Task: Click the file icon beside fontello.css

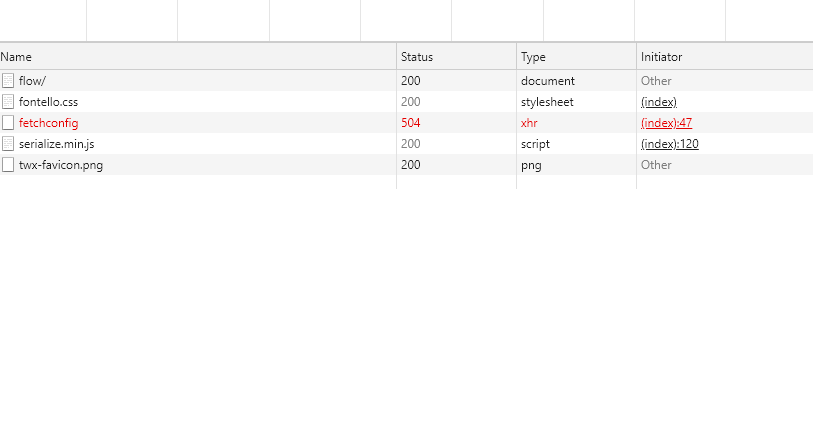Action: (x=8, y=102)
